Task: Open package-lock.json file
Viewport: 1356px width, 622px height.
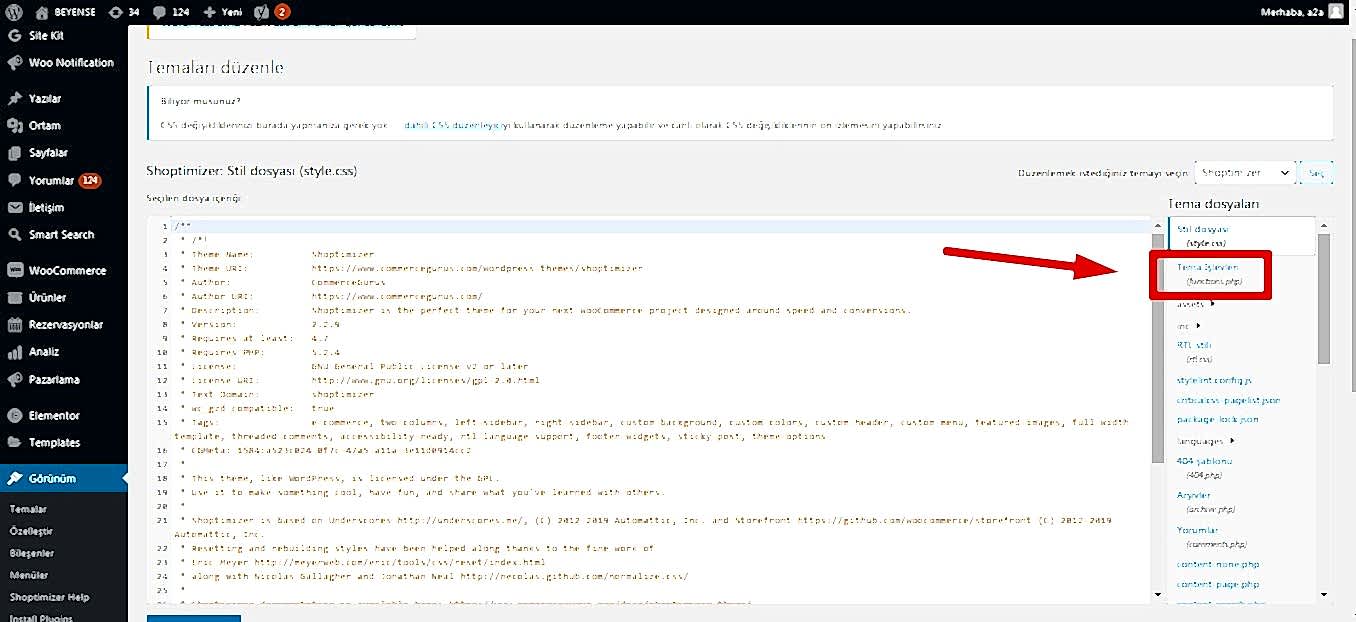Action: click(1218, 420)
